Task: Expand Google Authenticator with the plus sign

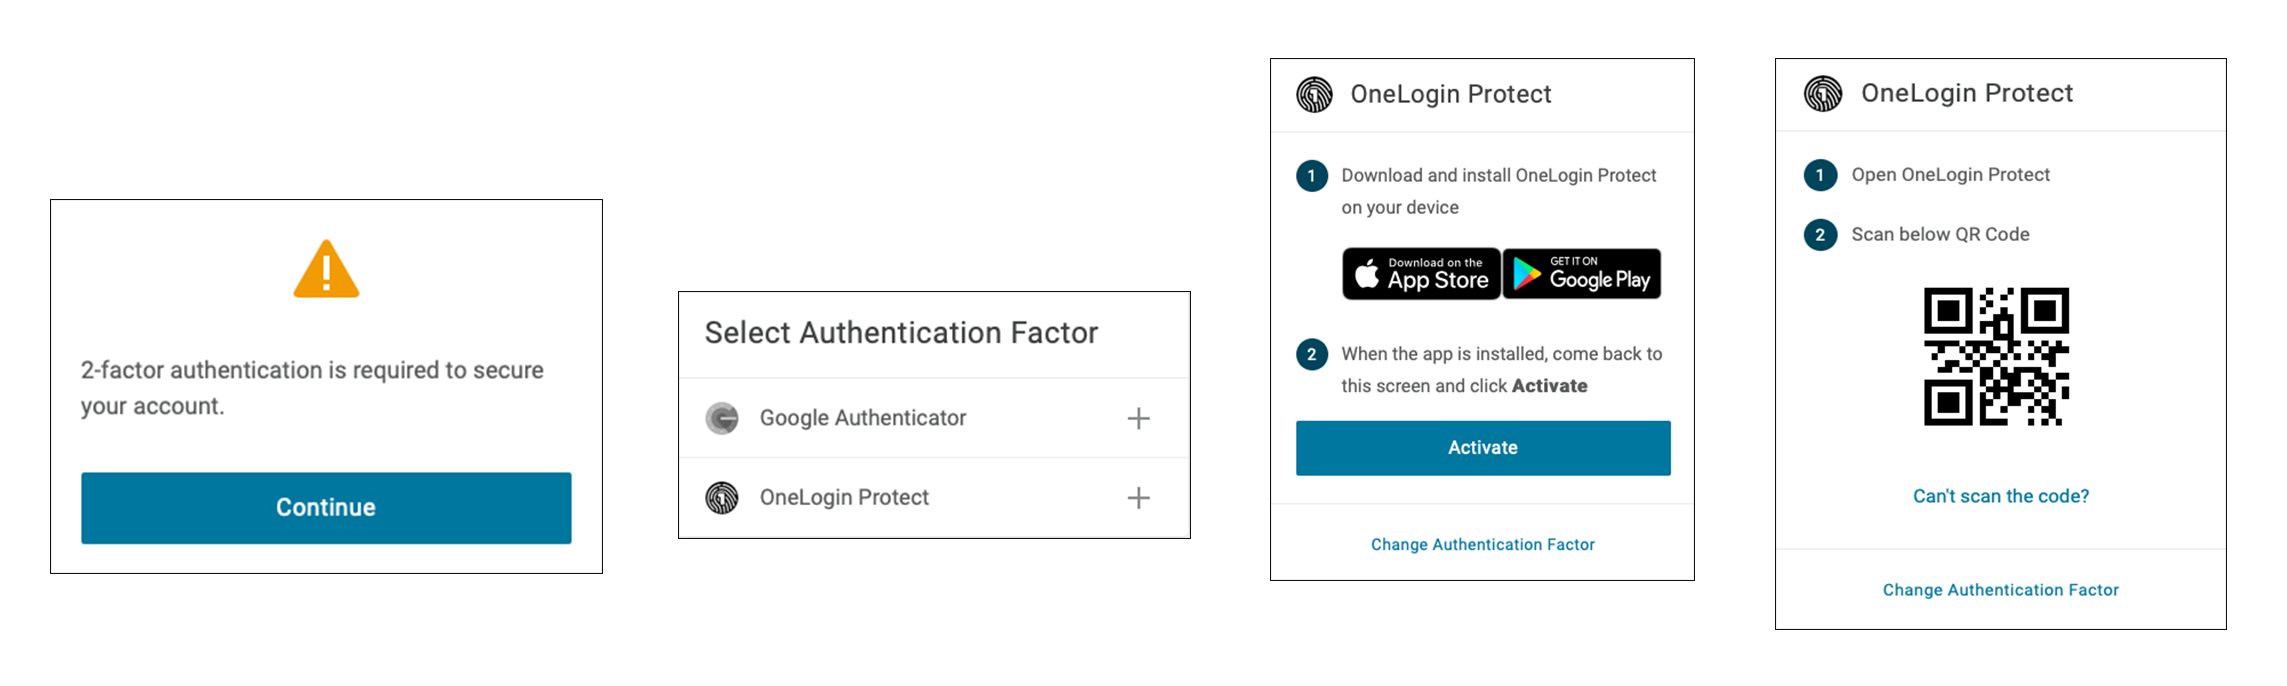Action: (x=1139, y=418)
